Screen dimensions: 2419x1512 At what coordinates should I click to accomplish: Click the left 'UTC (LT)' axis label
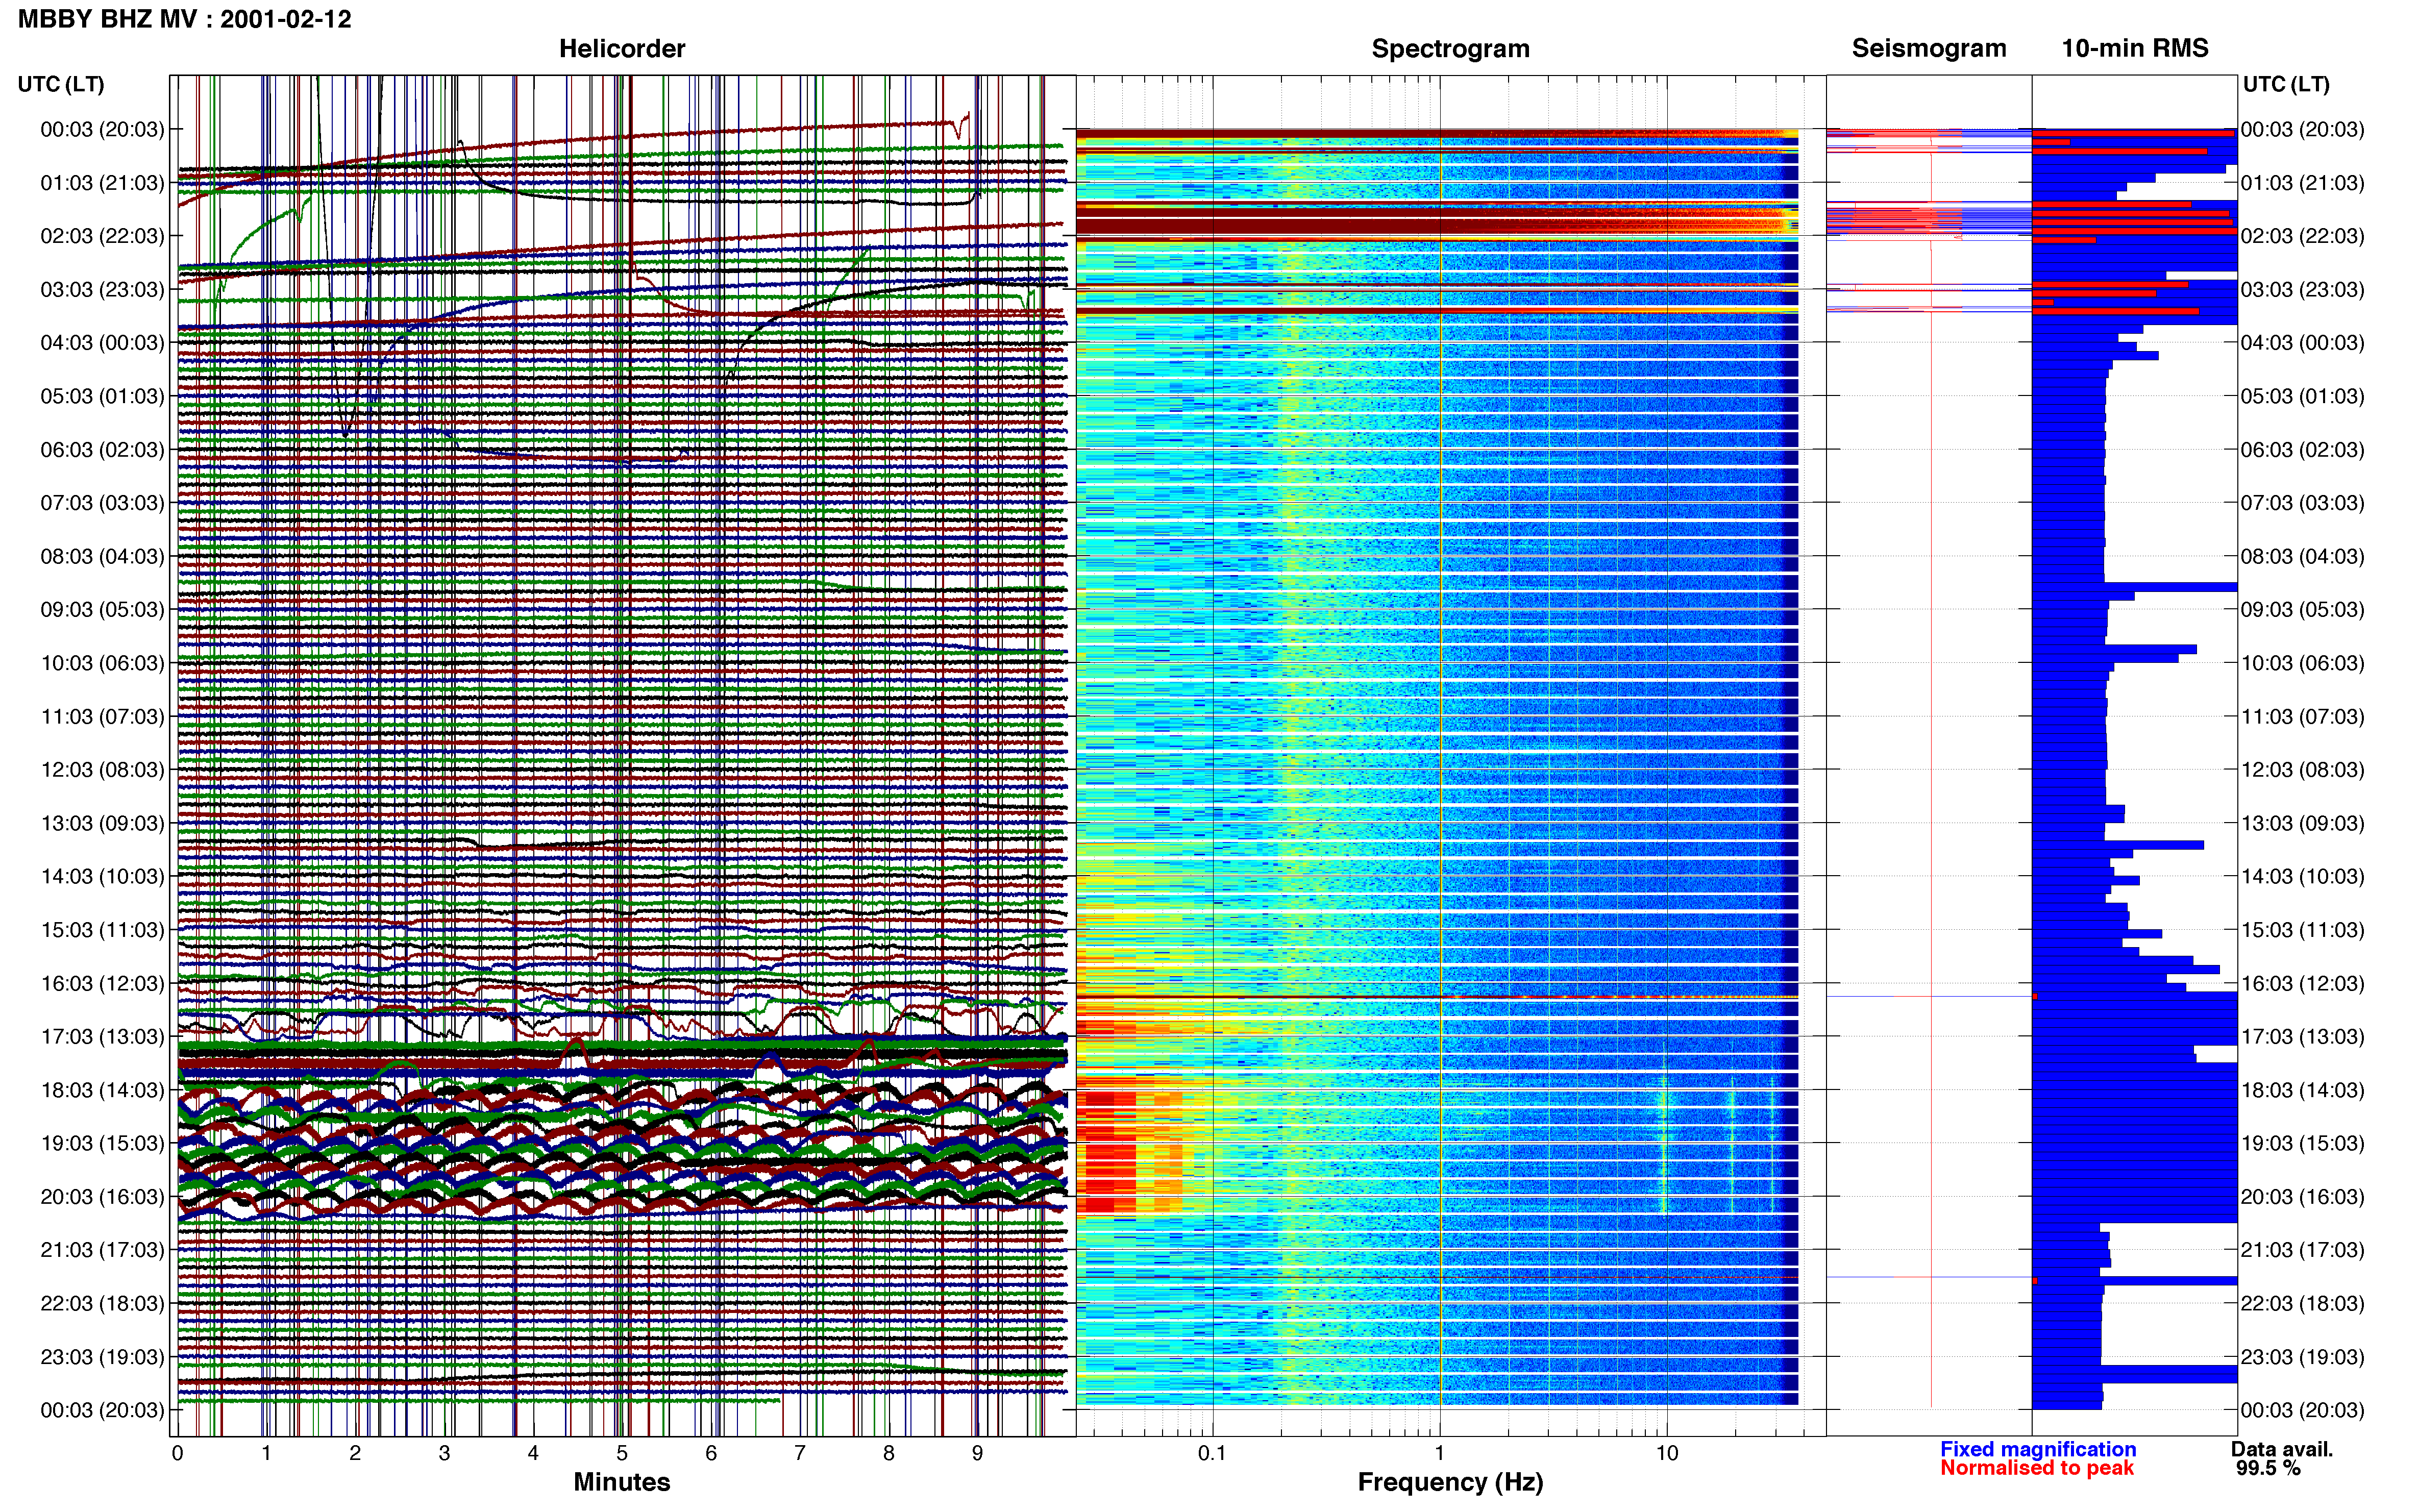tap(61, 84)
